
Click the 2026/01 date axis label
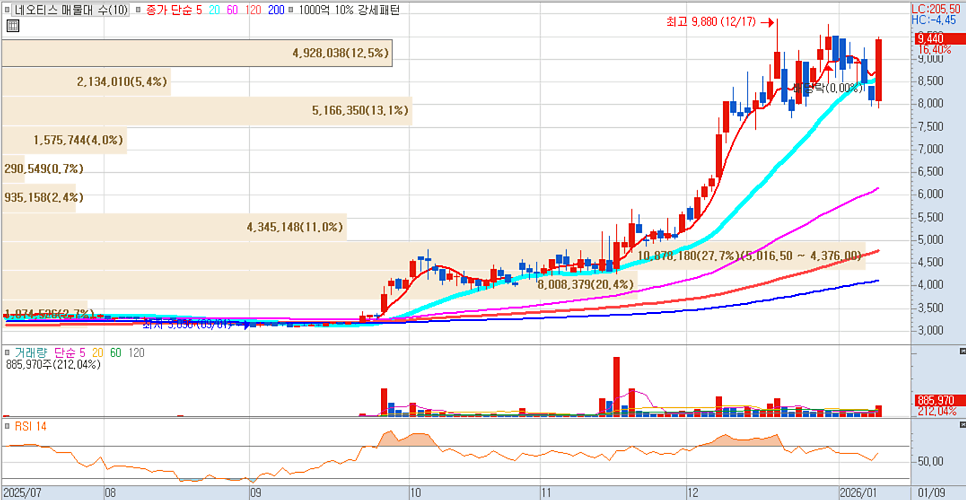856,493
